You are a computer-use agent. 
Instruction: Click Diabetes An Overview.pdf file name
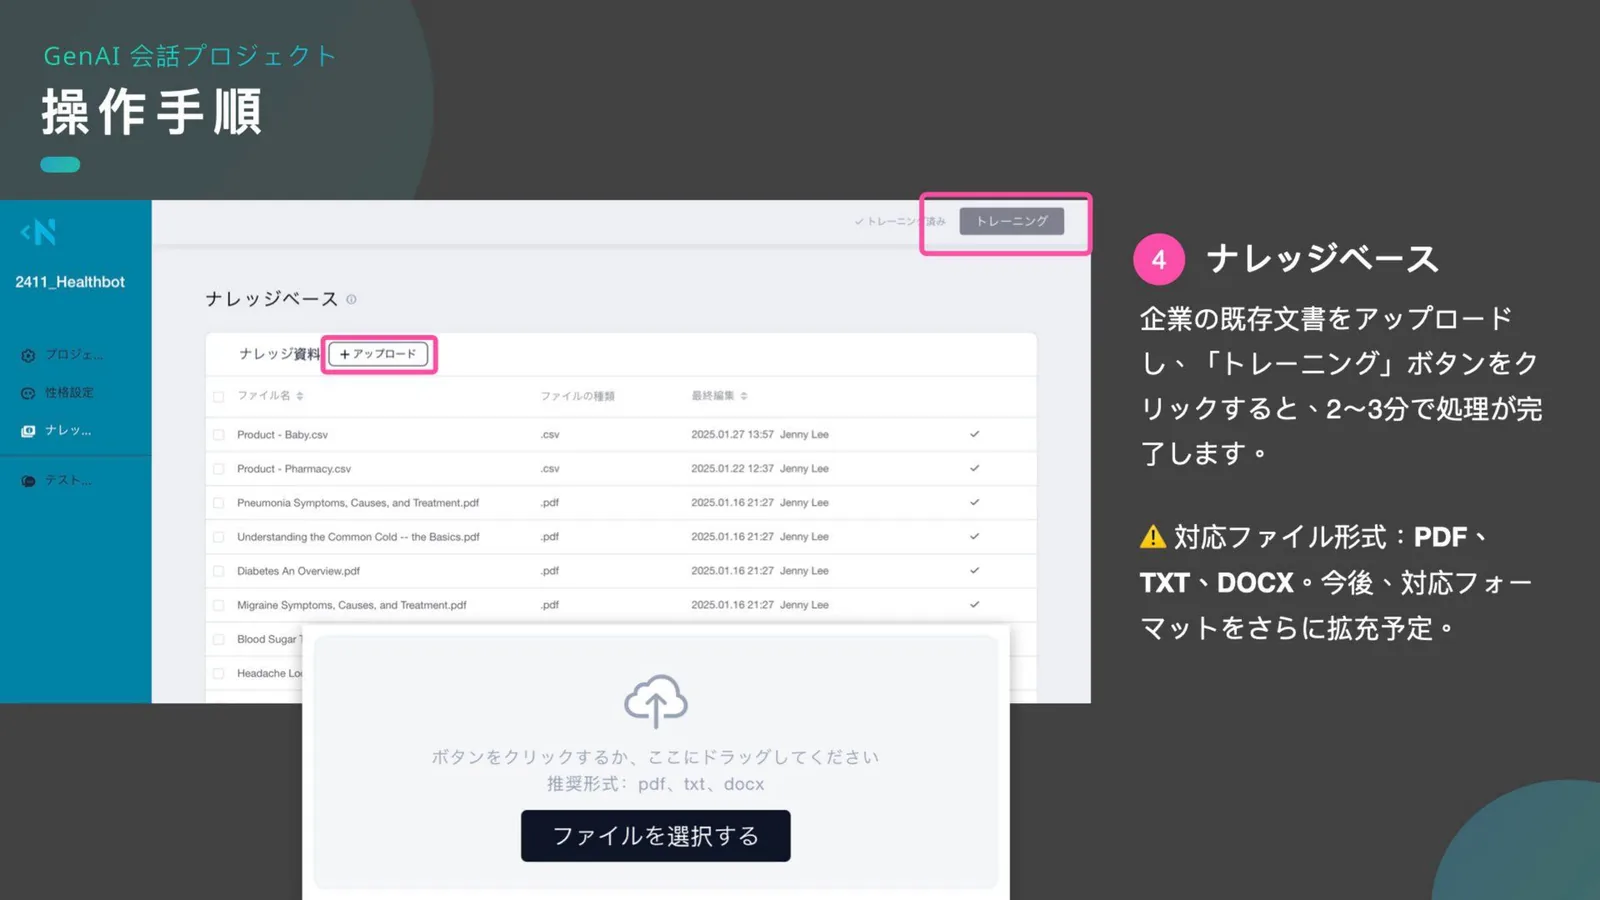(298, 571)
